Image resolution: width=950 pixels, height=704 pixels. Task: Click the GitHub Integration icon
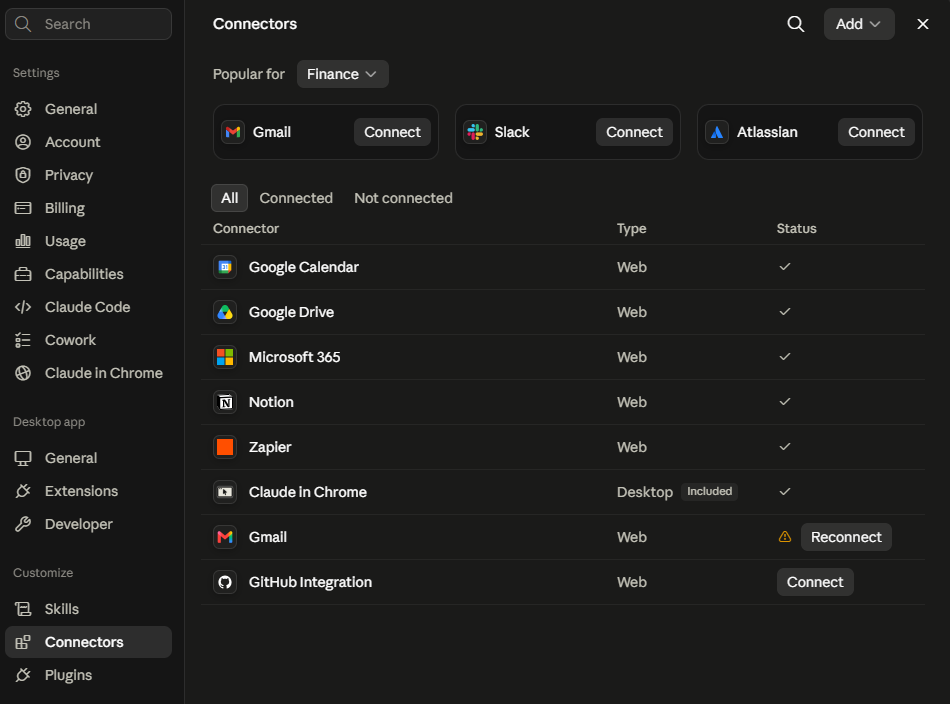coord(225,582)
